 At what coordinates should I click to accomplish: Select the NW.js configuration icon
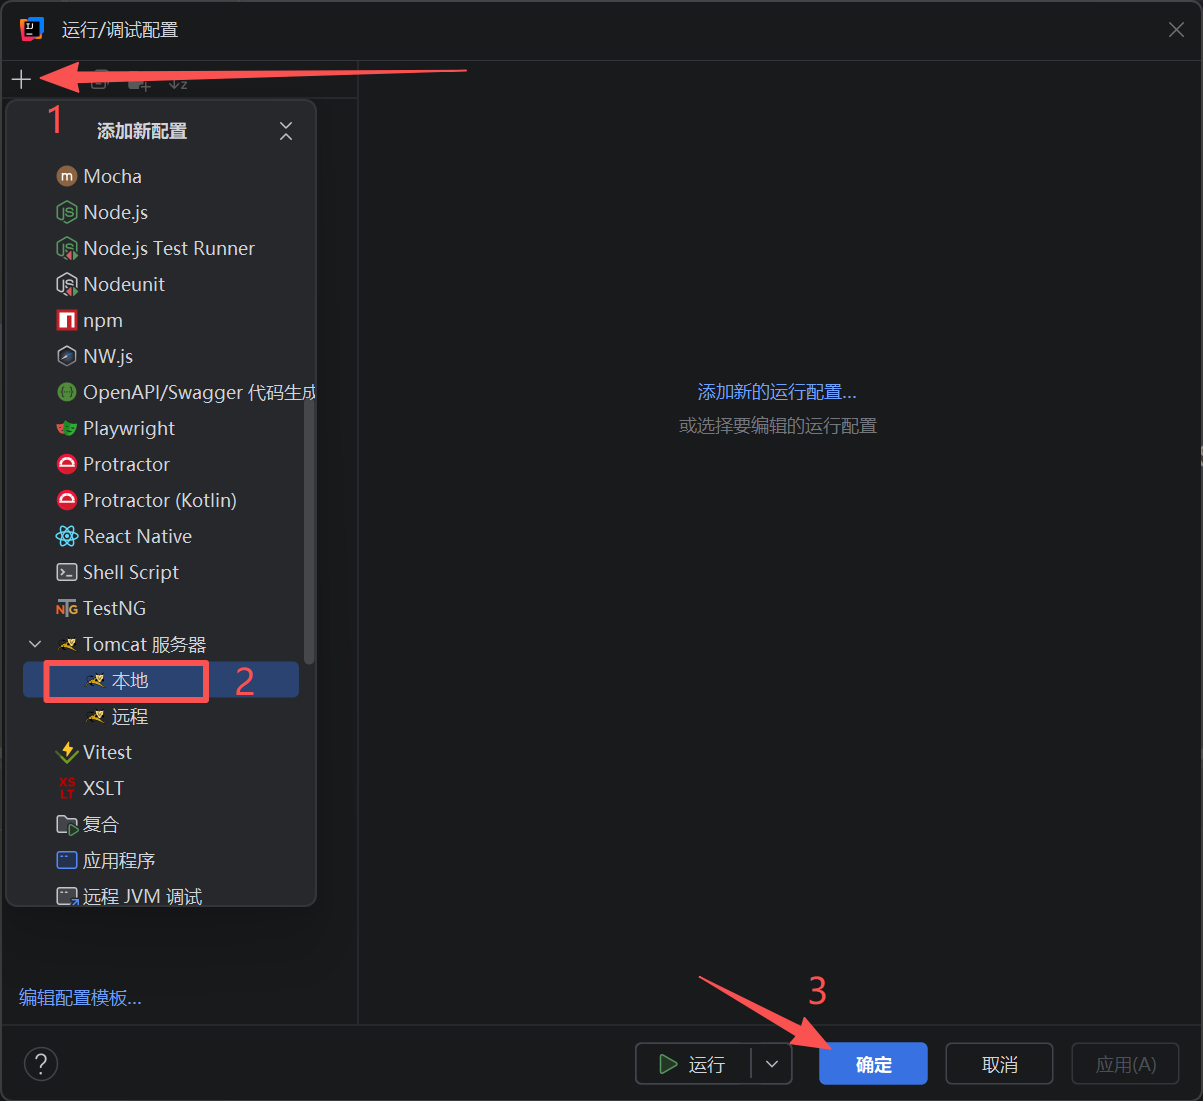(67, 356)
